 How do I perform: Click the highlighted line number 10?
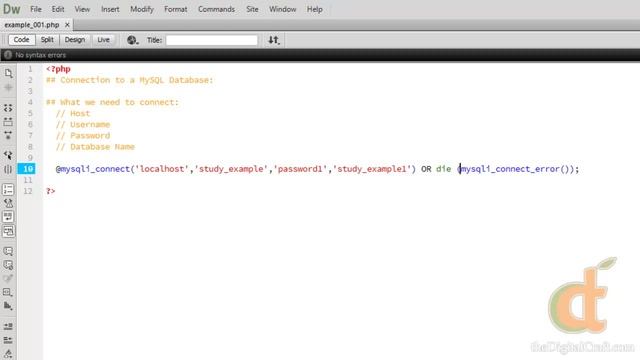click(x=28, y=169)
